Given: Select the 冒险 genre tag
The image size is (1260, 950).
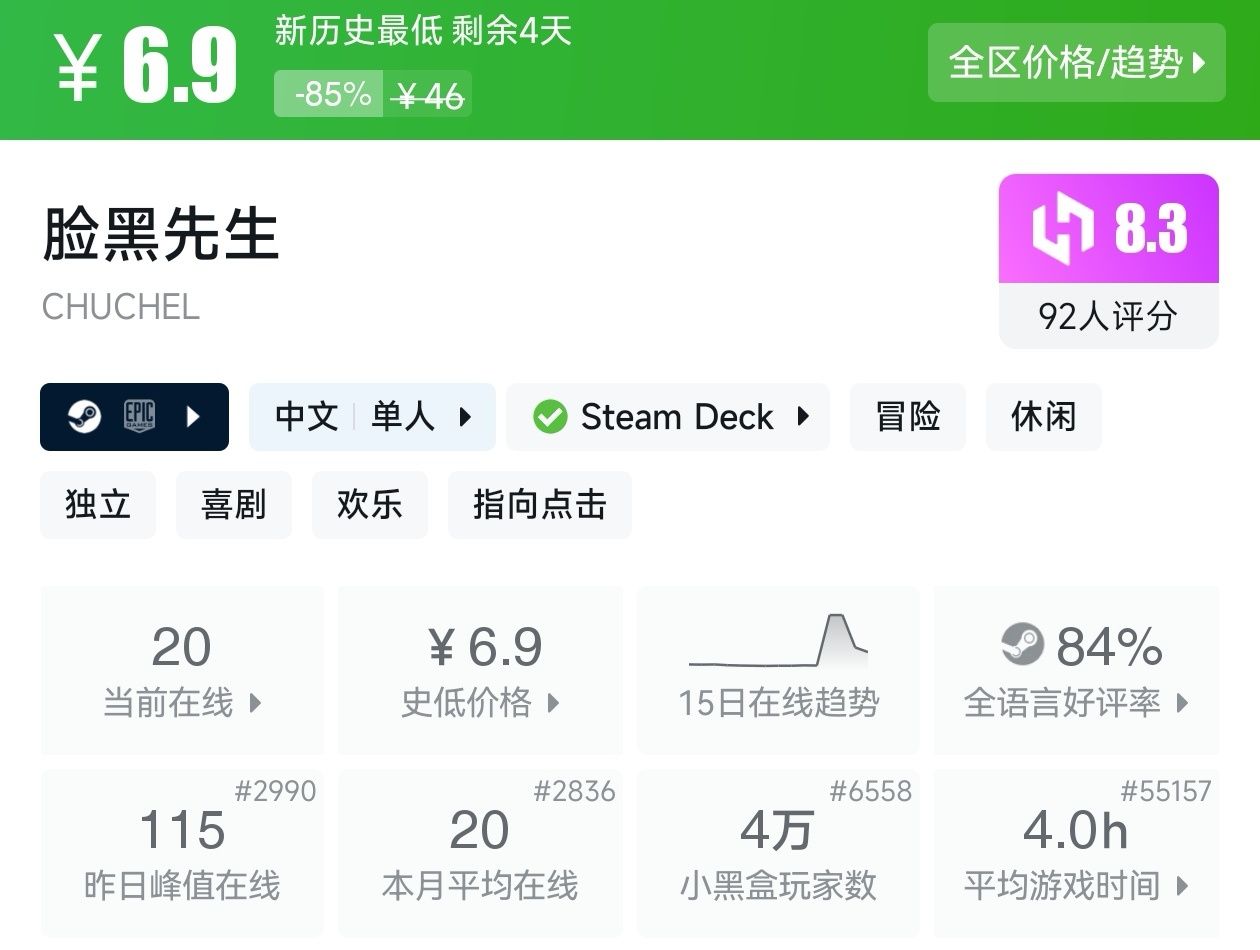Looking at the screenshot, I should pos(908,417).
